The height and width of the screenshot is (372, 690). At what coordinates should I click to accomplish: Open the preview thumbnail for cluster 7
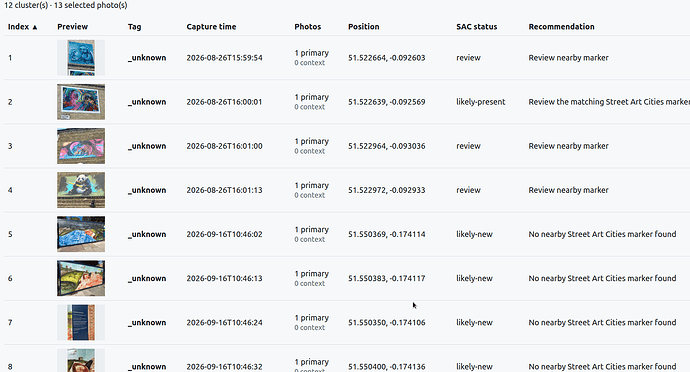(x=81, y=322)
